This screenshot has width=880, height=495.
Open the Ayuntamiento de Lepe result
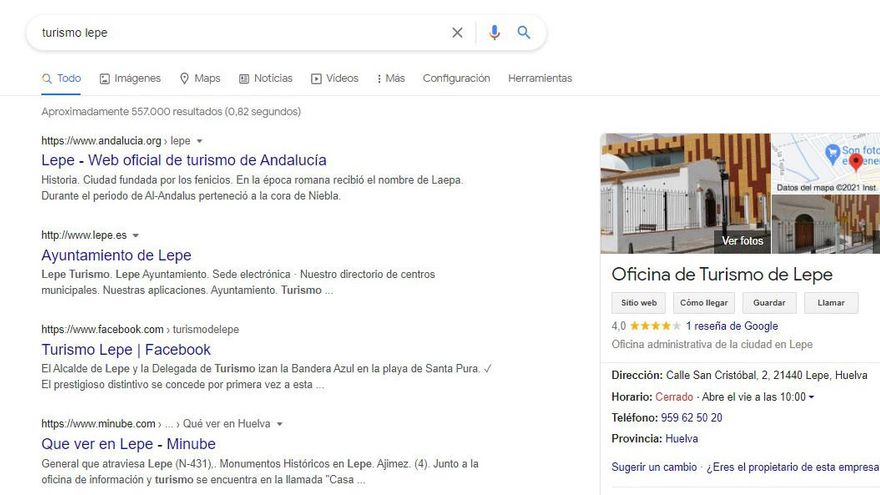[116, 255]
